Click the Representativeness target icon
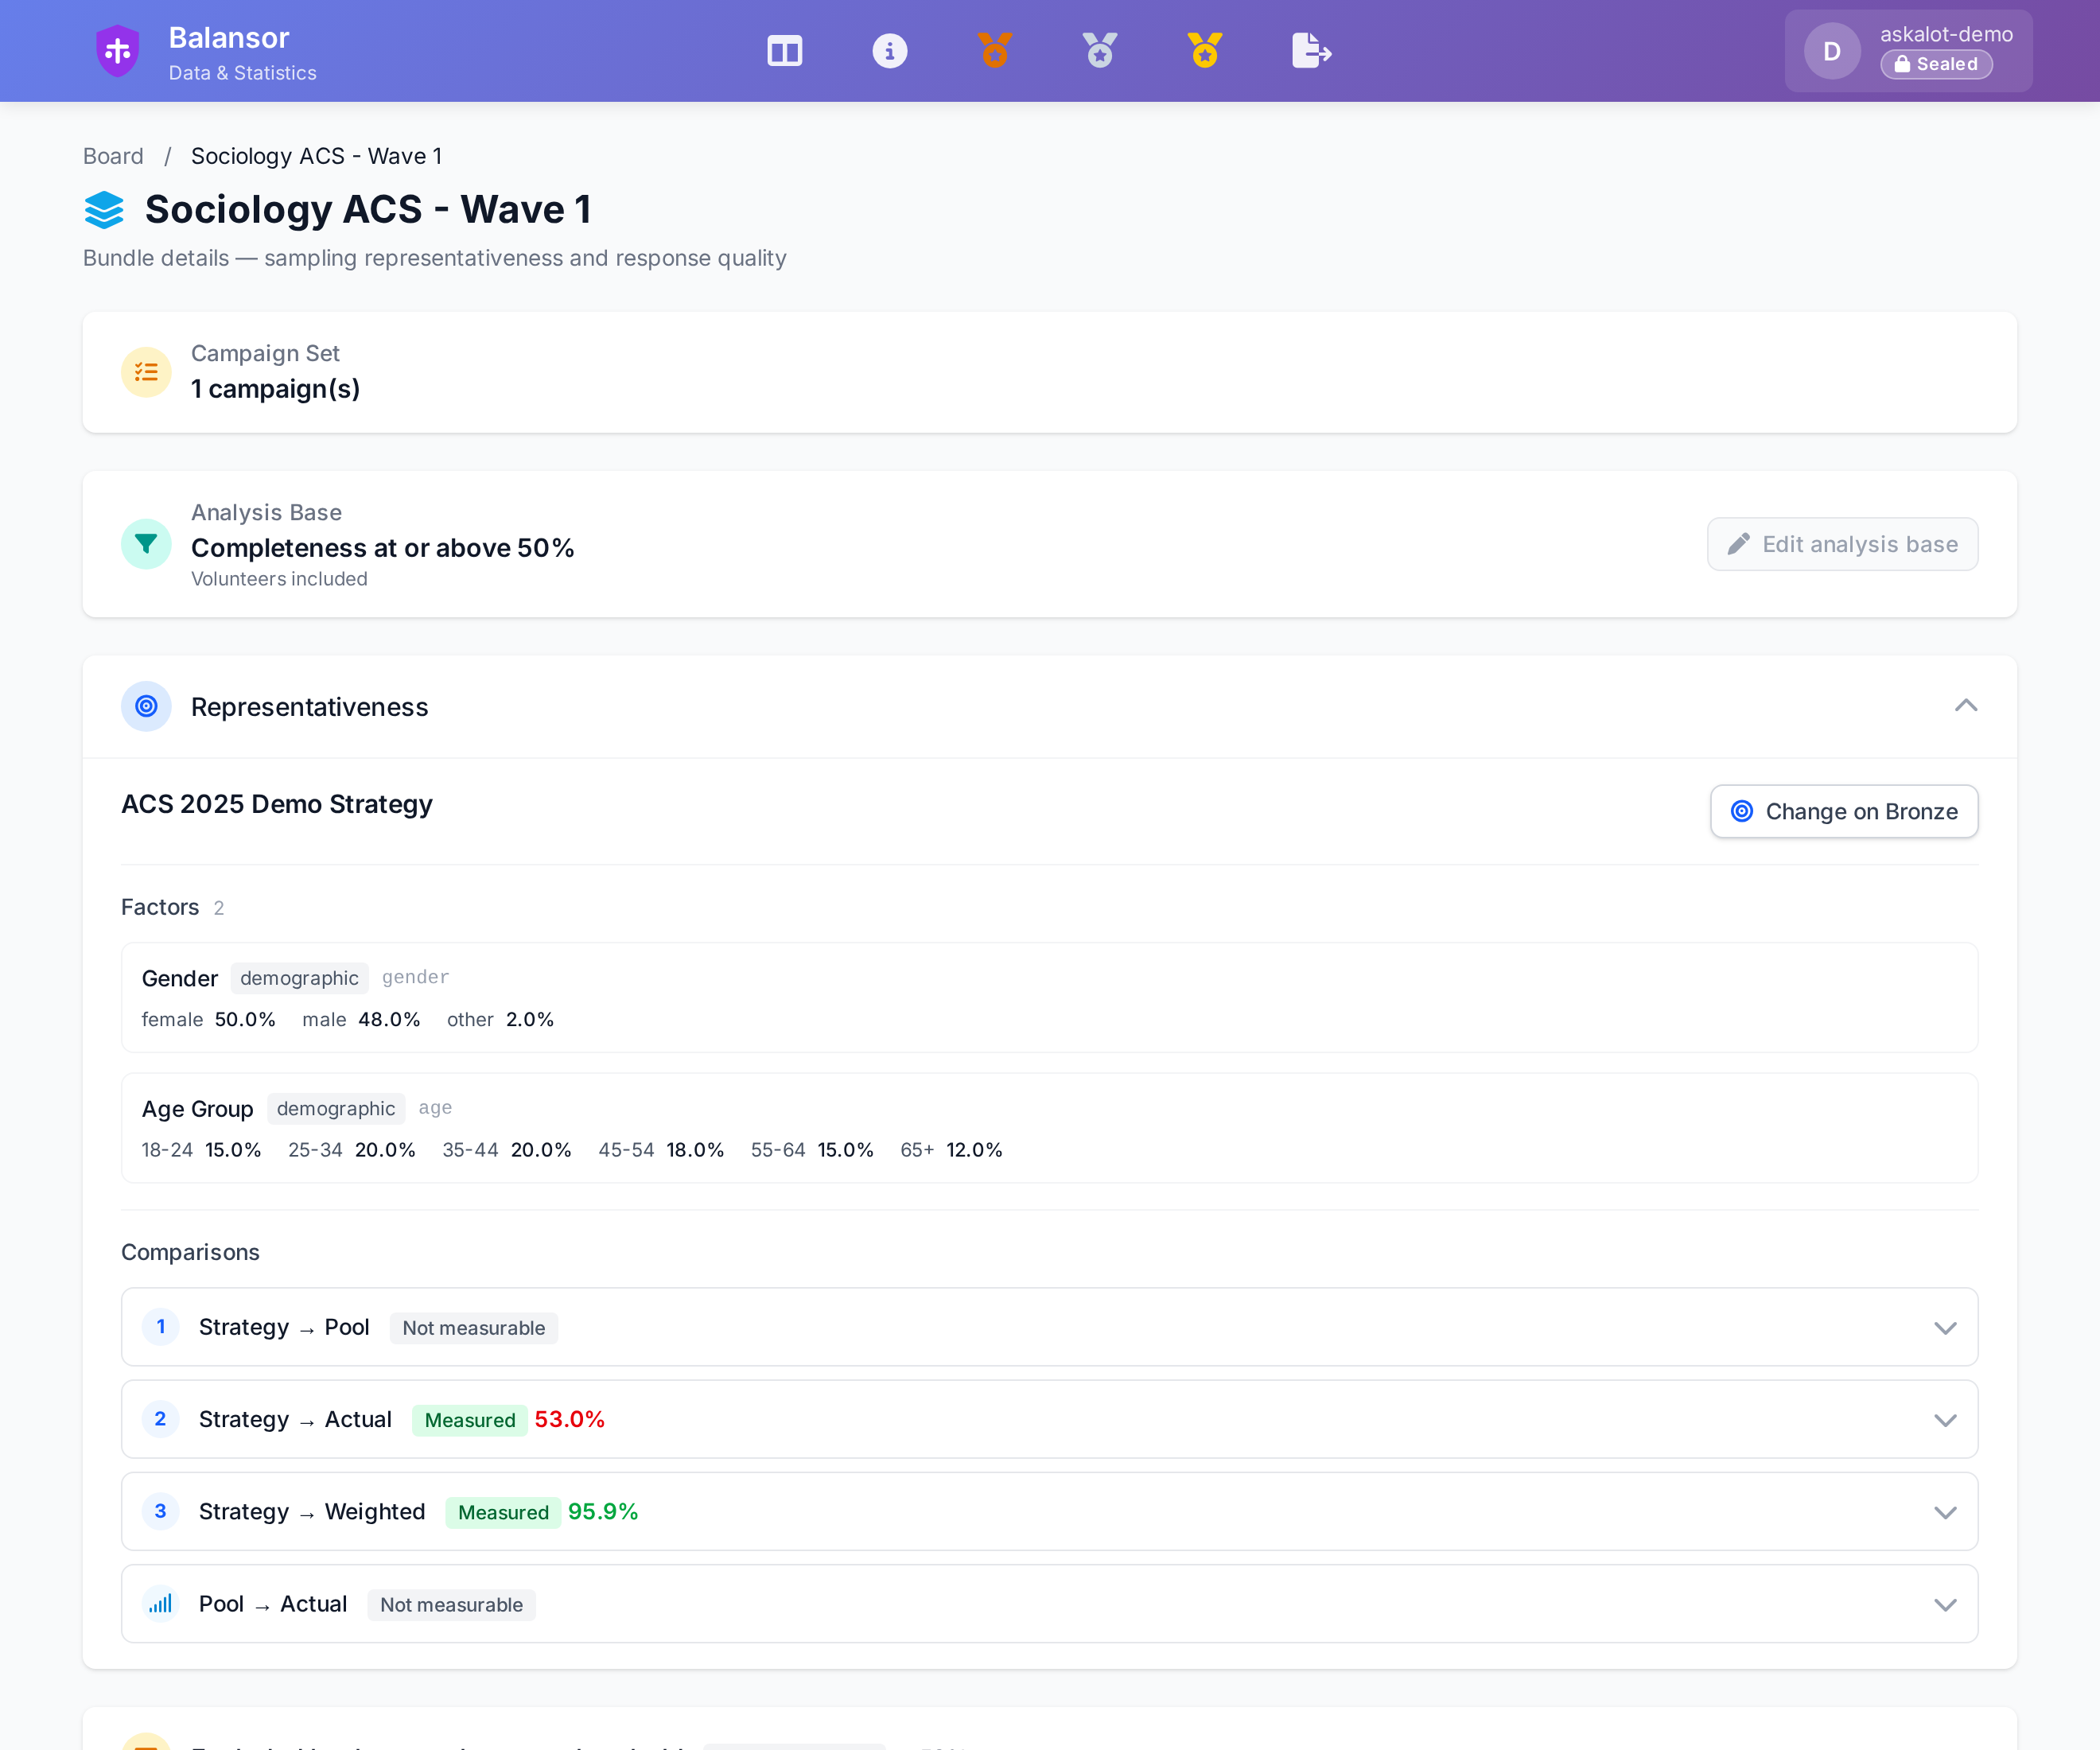Image resolution: width=2100 pixels, height=1750 pixels. click(x=146, y=707)
